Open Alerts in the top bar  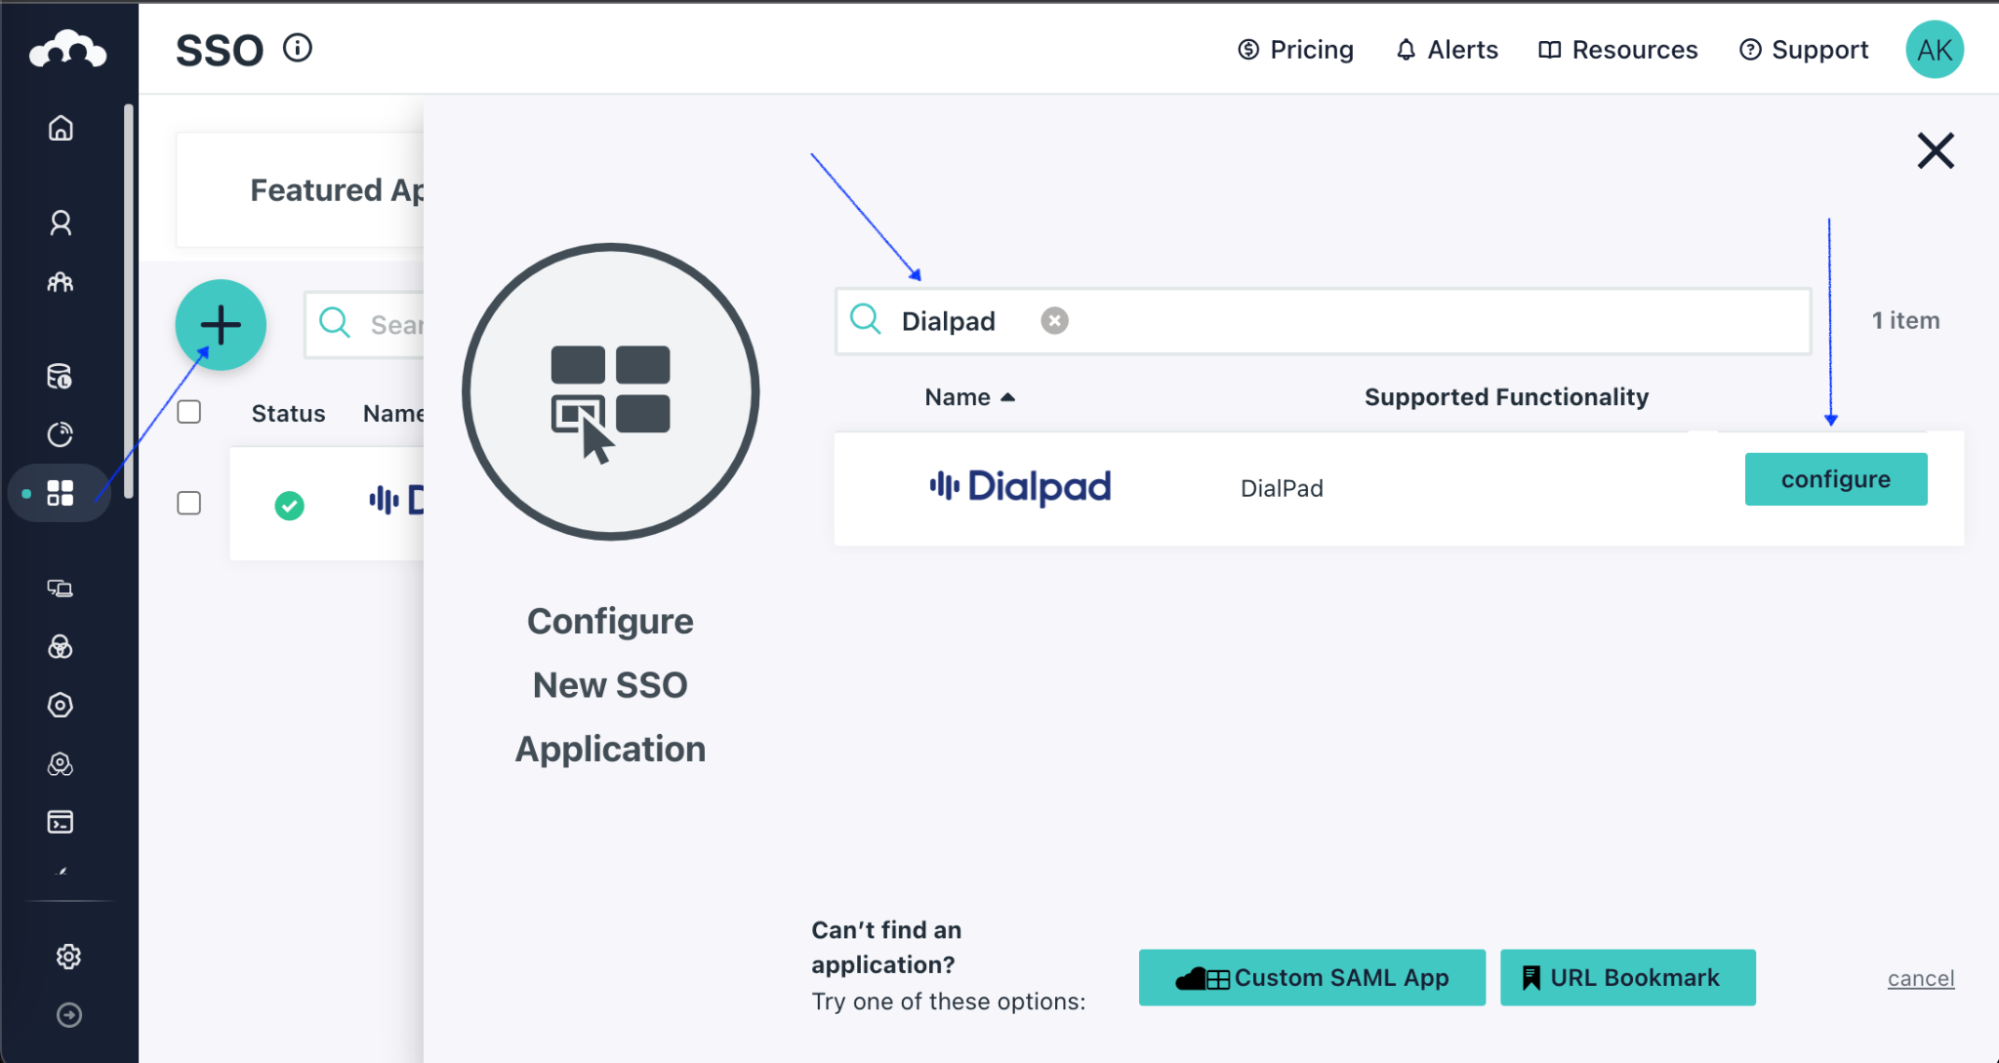tap(1447, 50)
